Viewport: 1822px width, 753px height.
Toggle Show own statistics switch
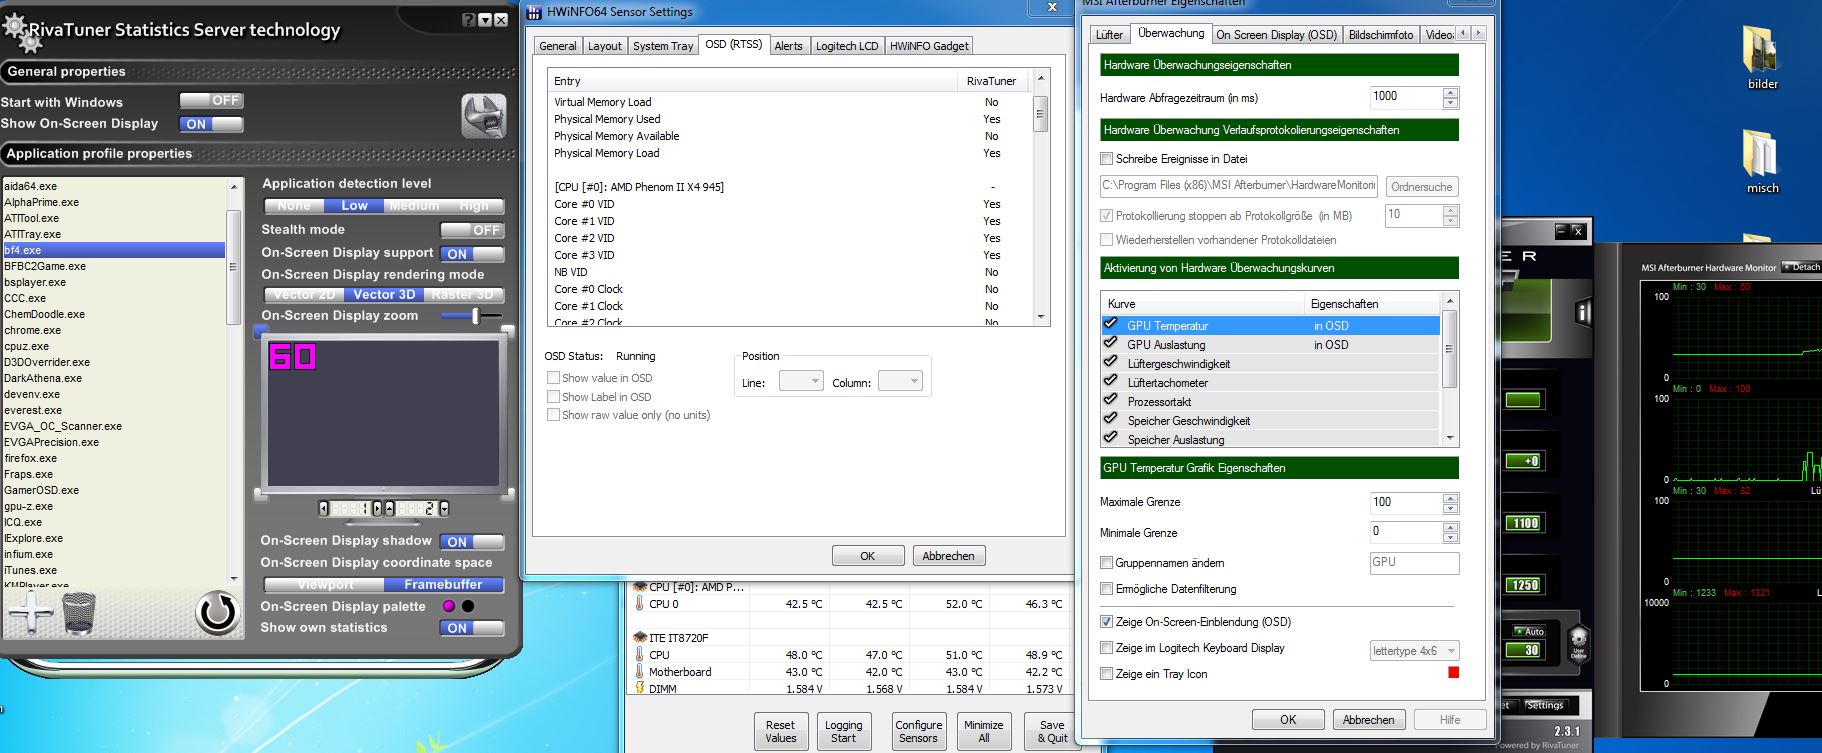(x=472, y=628)
